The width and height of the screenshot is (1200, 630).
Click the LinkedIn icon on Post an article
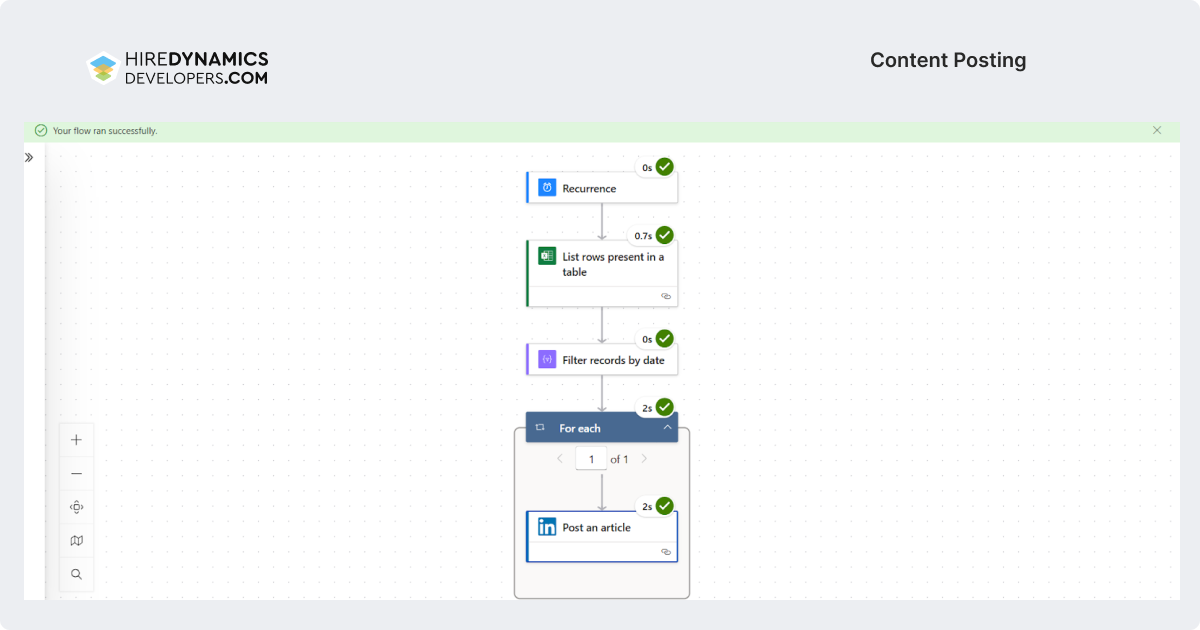tap(547, 527)
